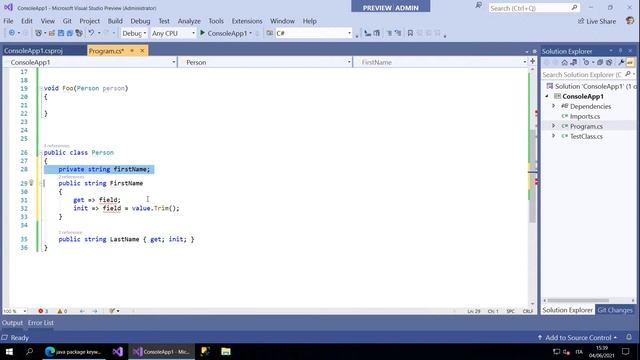The width and height of the screenshot is (640, 360).
Task: Open the Windows action center icon
Action: point(626,351)
